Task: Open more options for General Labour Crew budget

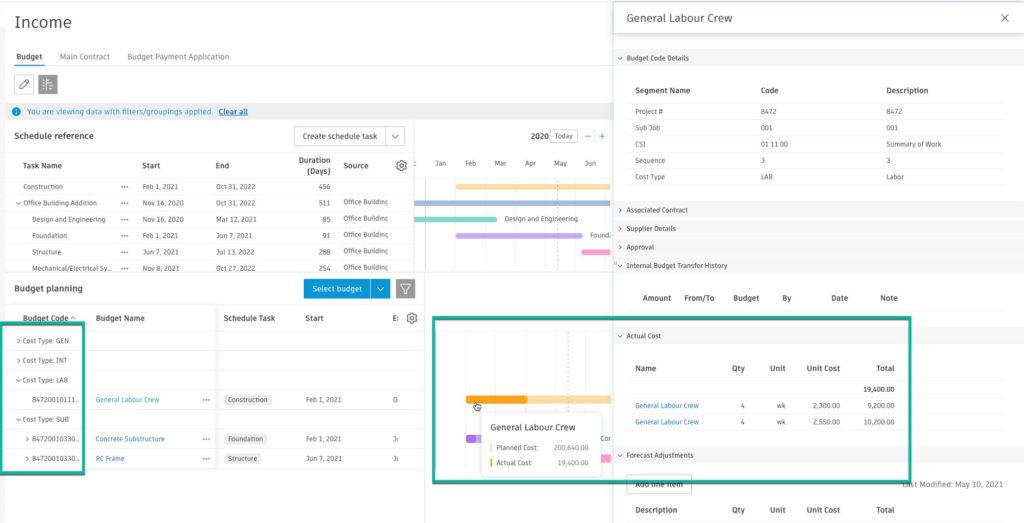Action: (206, 400)
